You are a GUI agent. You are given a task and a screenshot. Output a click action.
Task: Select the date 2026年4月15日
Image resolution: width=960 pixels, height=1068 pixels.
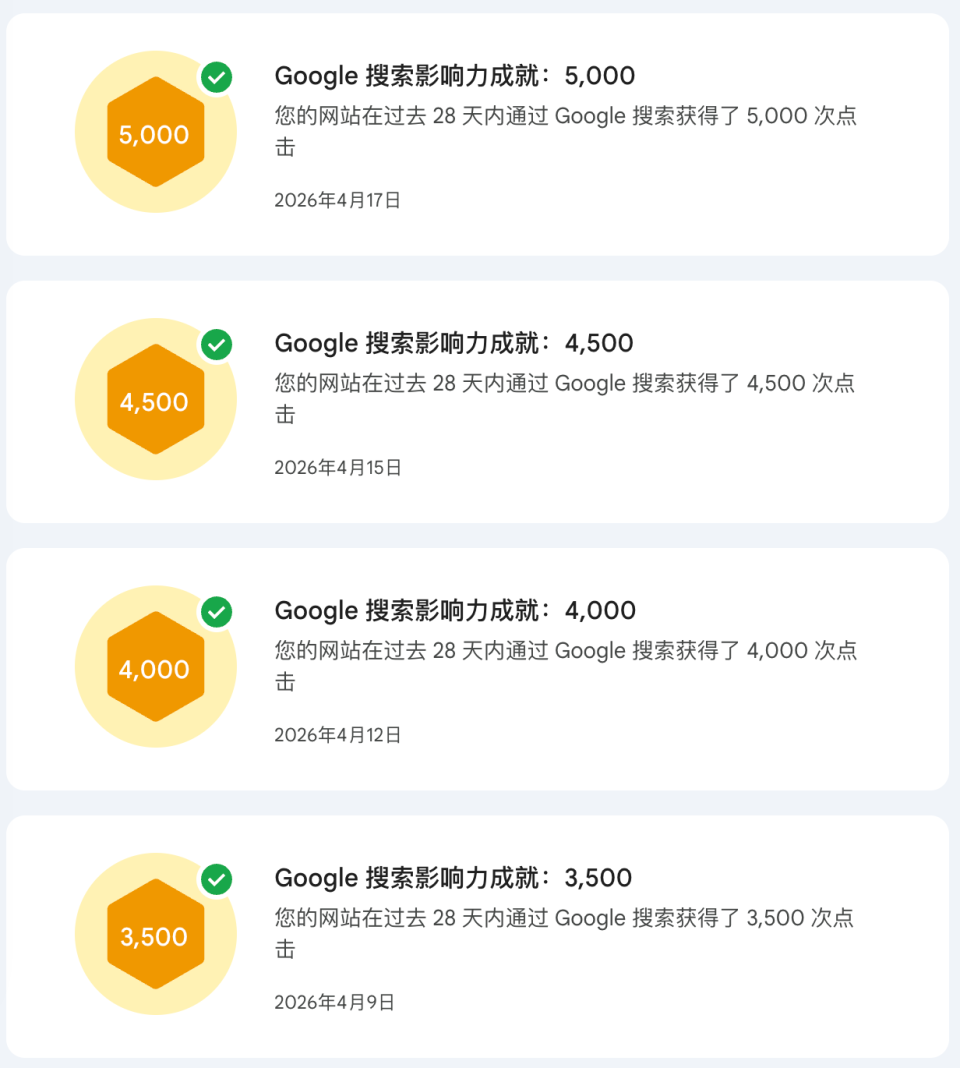coord(338,468)
